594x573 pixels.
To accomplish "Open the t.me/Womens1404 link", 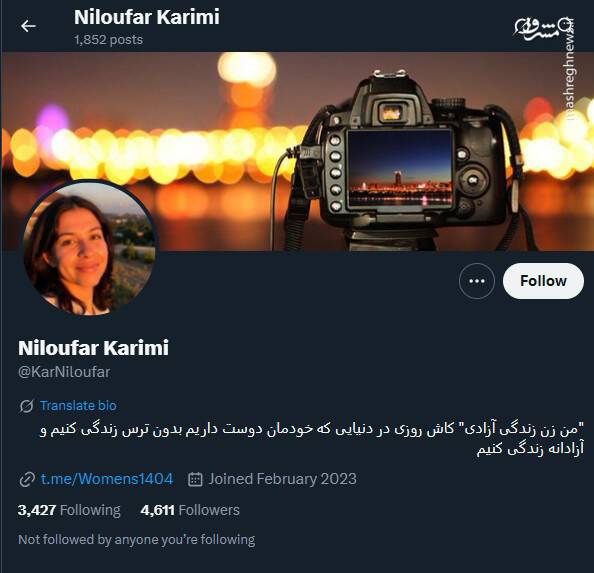I will click(x=107, y=479).
